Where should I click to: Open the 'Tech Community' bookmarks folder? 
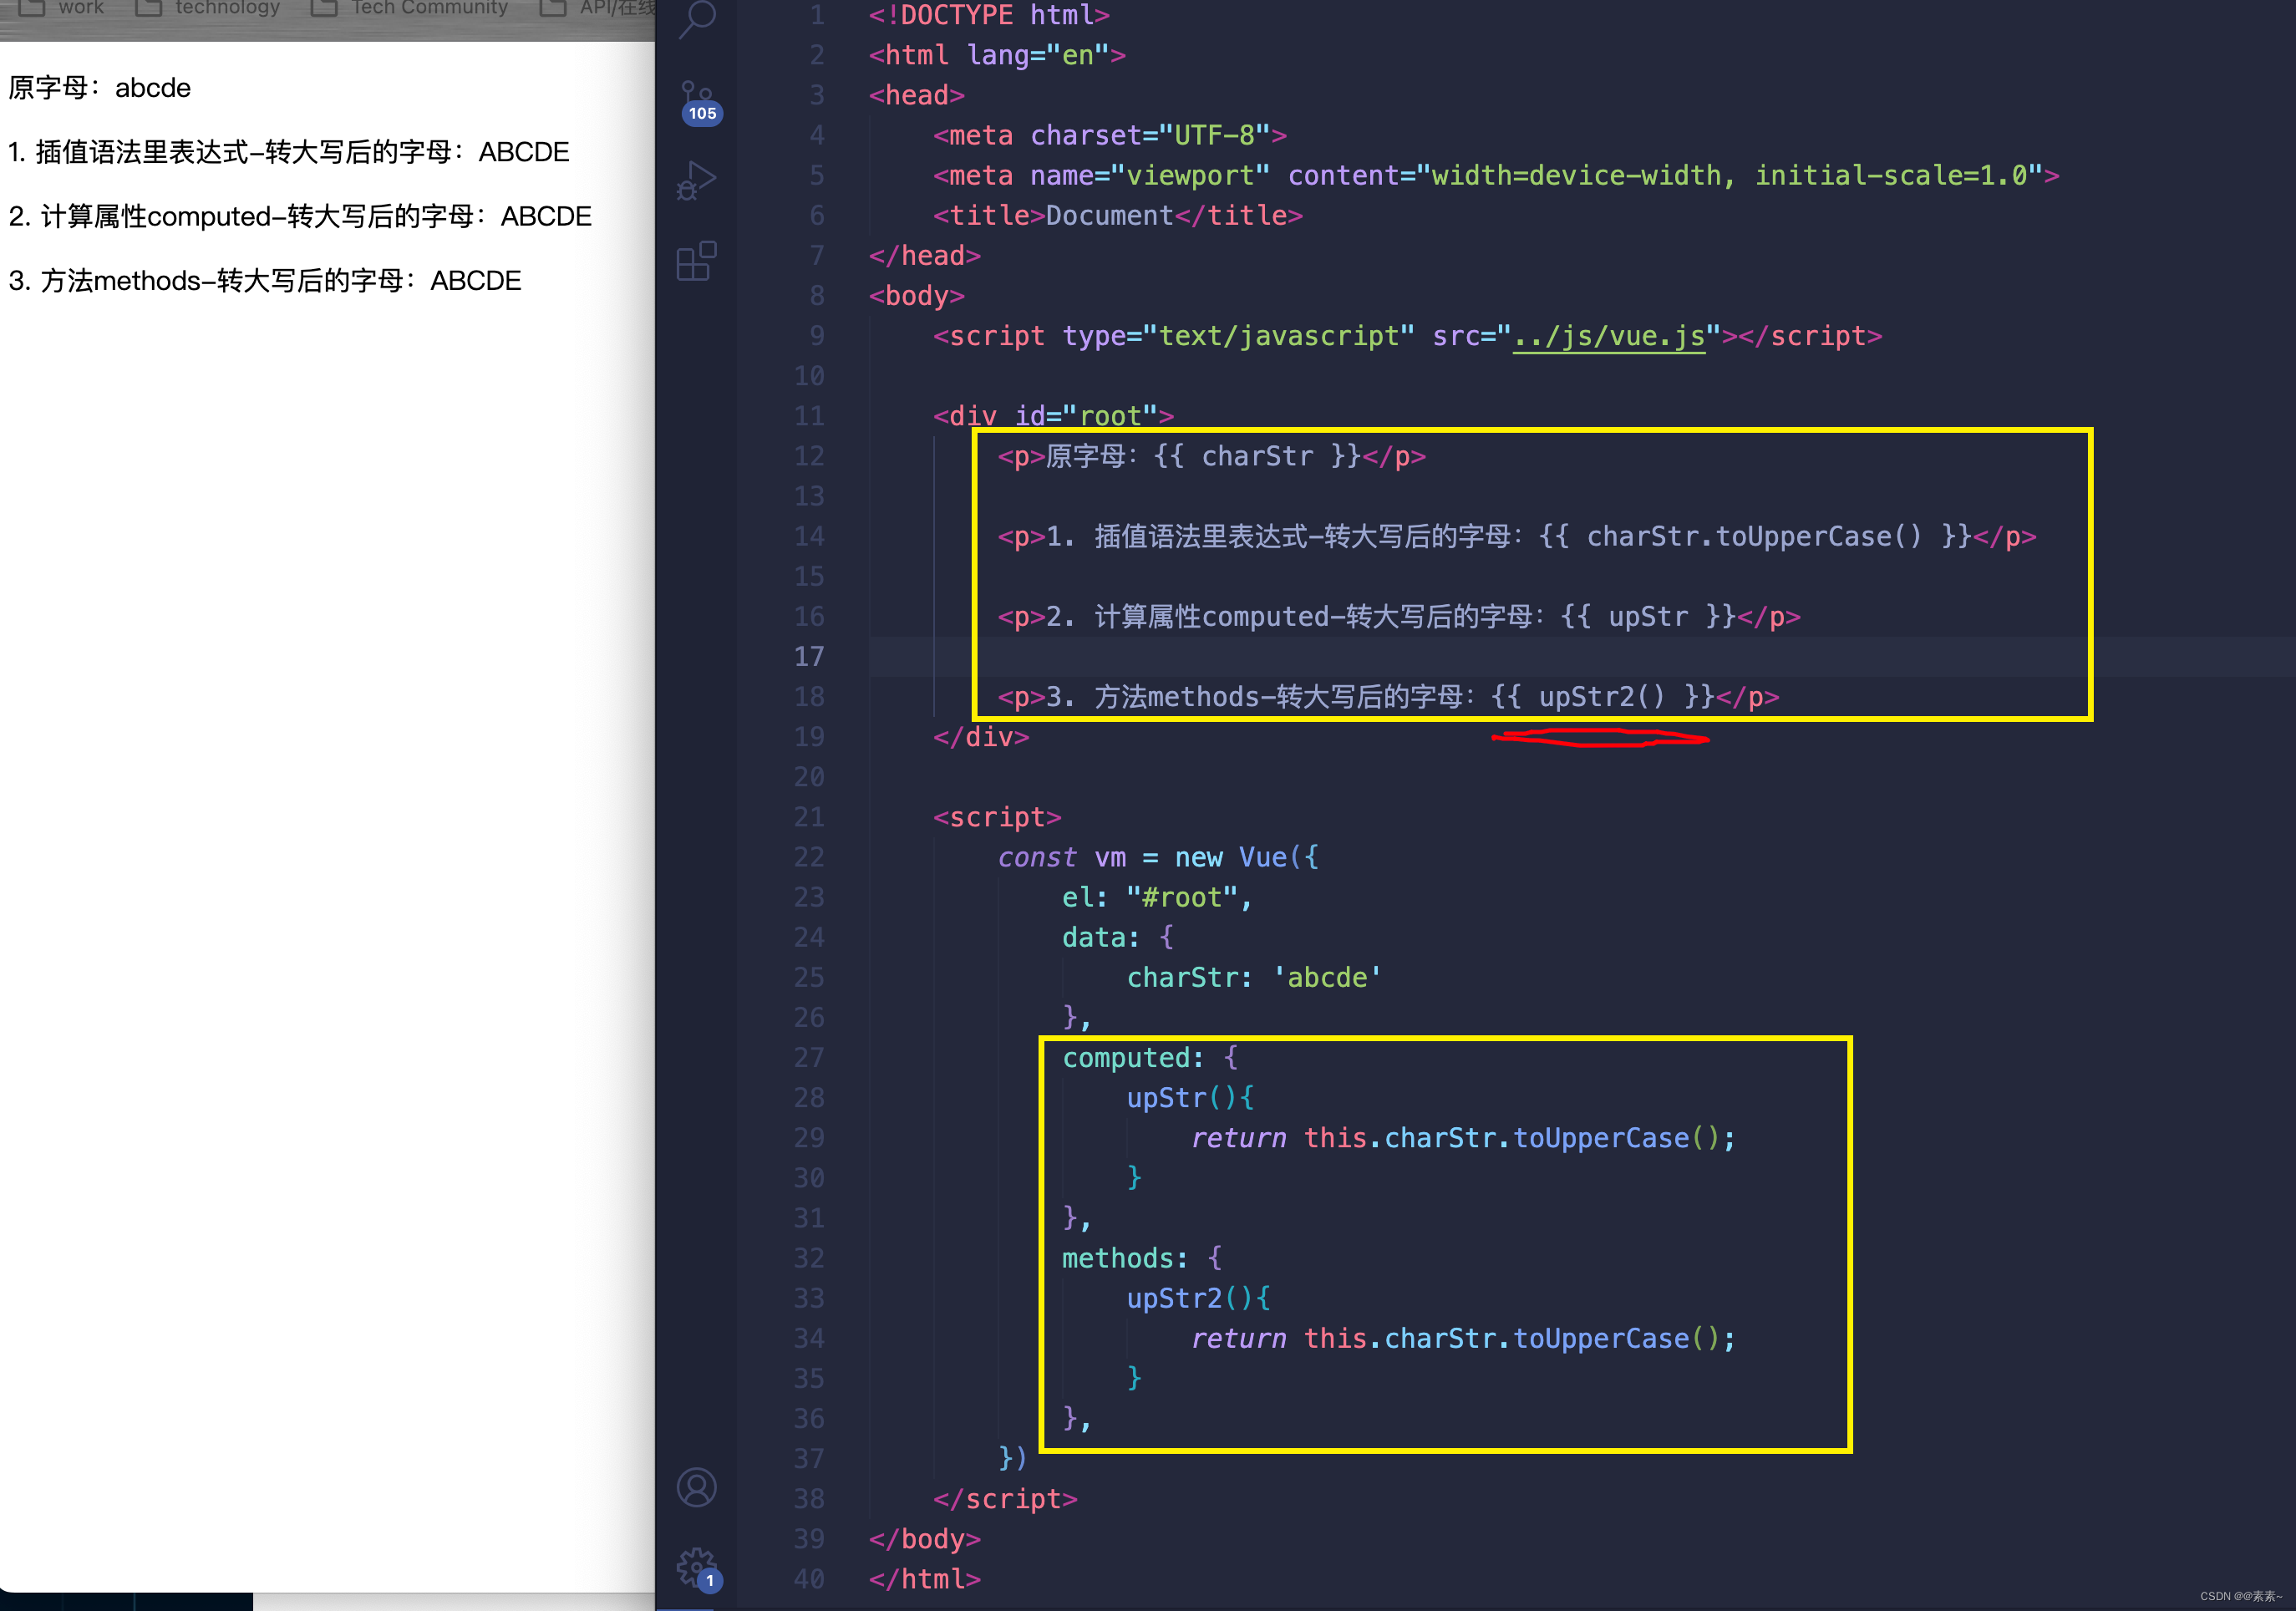point(410,8)
